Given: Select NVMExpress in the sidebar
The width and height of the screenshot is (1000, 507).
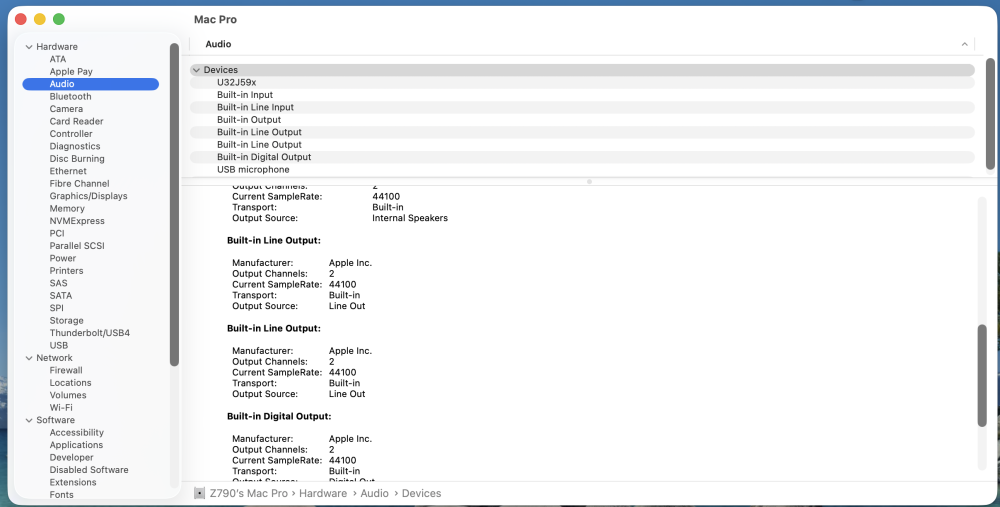Looking at the screenshot, I should pos(77,221).
